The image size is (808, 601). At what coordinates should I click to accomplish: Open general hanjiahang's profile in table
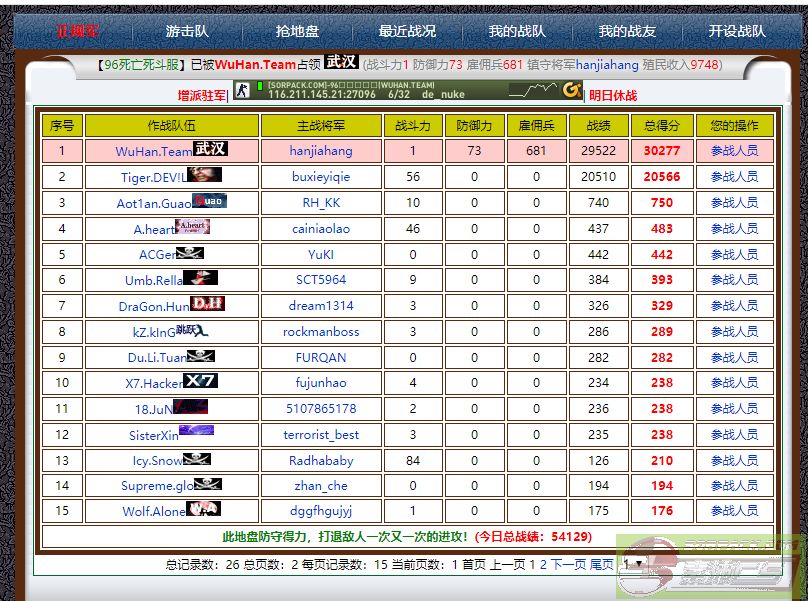321,151
